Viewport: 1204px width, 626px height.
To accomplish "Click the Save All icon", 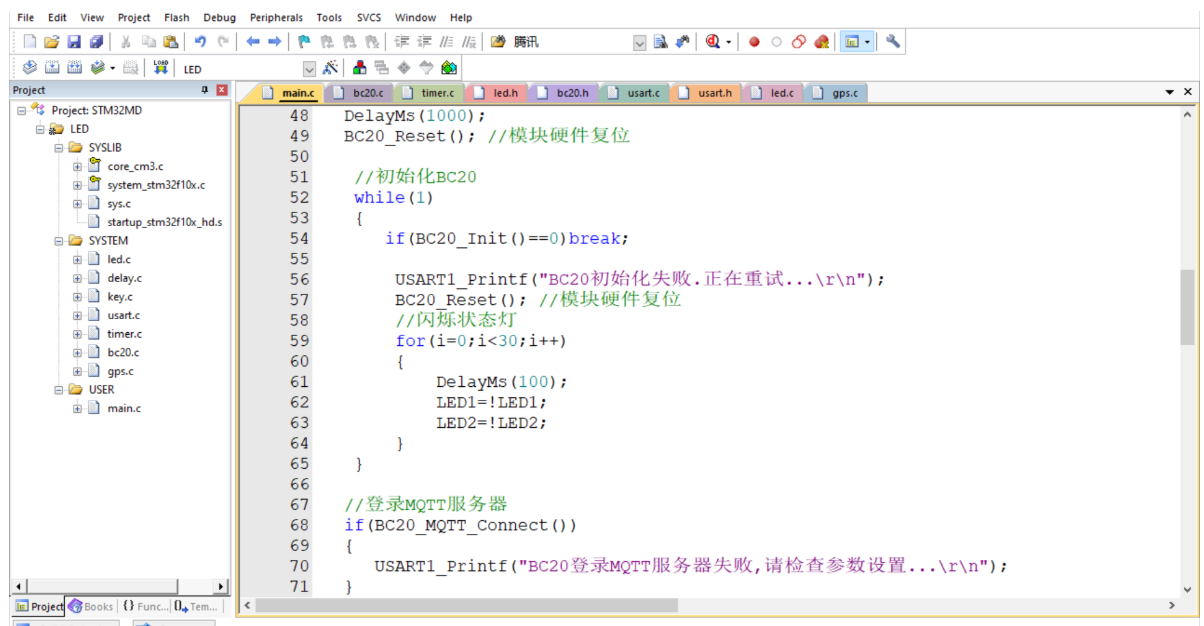I will 96,42.
